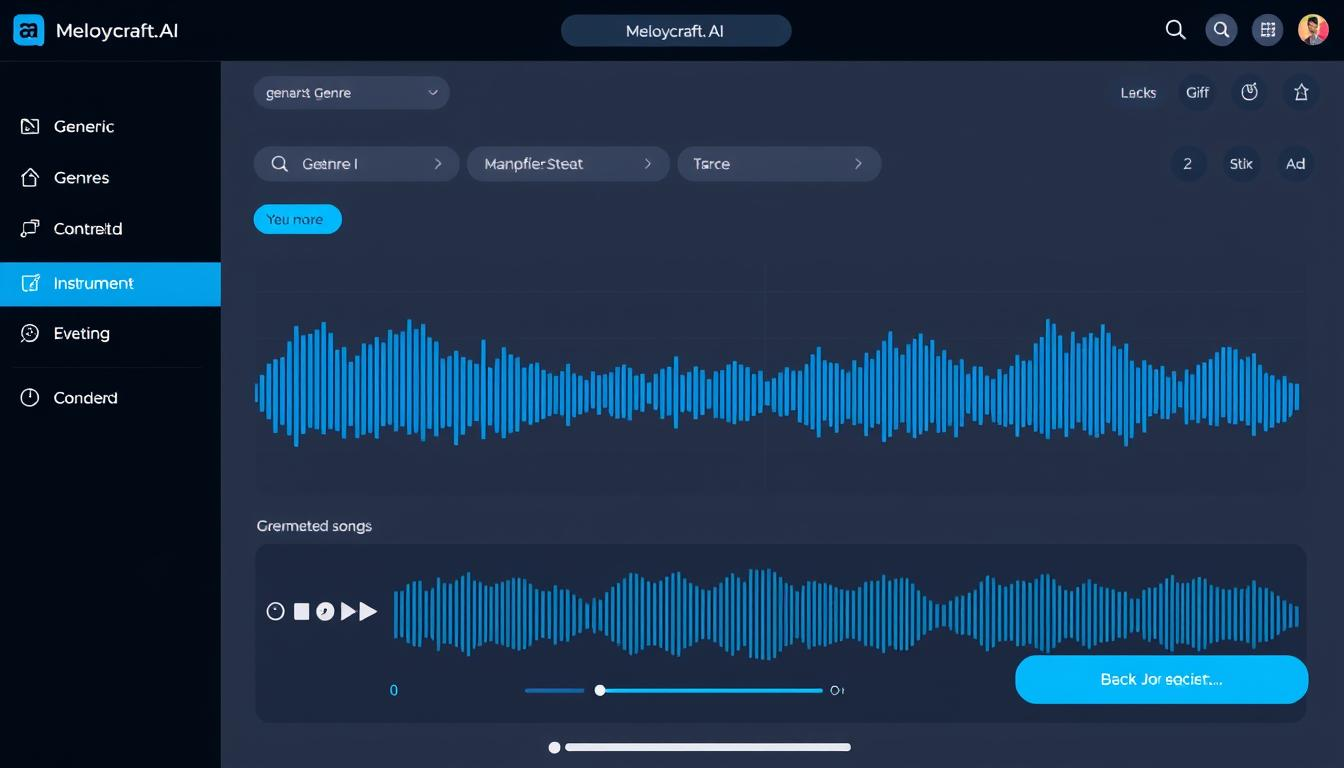This screenshot has width=1344, height=768.
Task: Open the grid apps icon in header
Action: 1267,30
